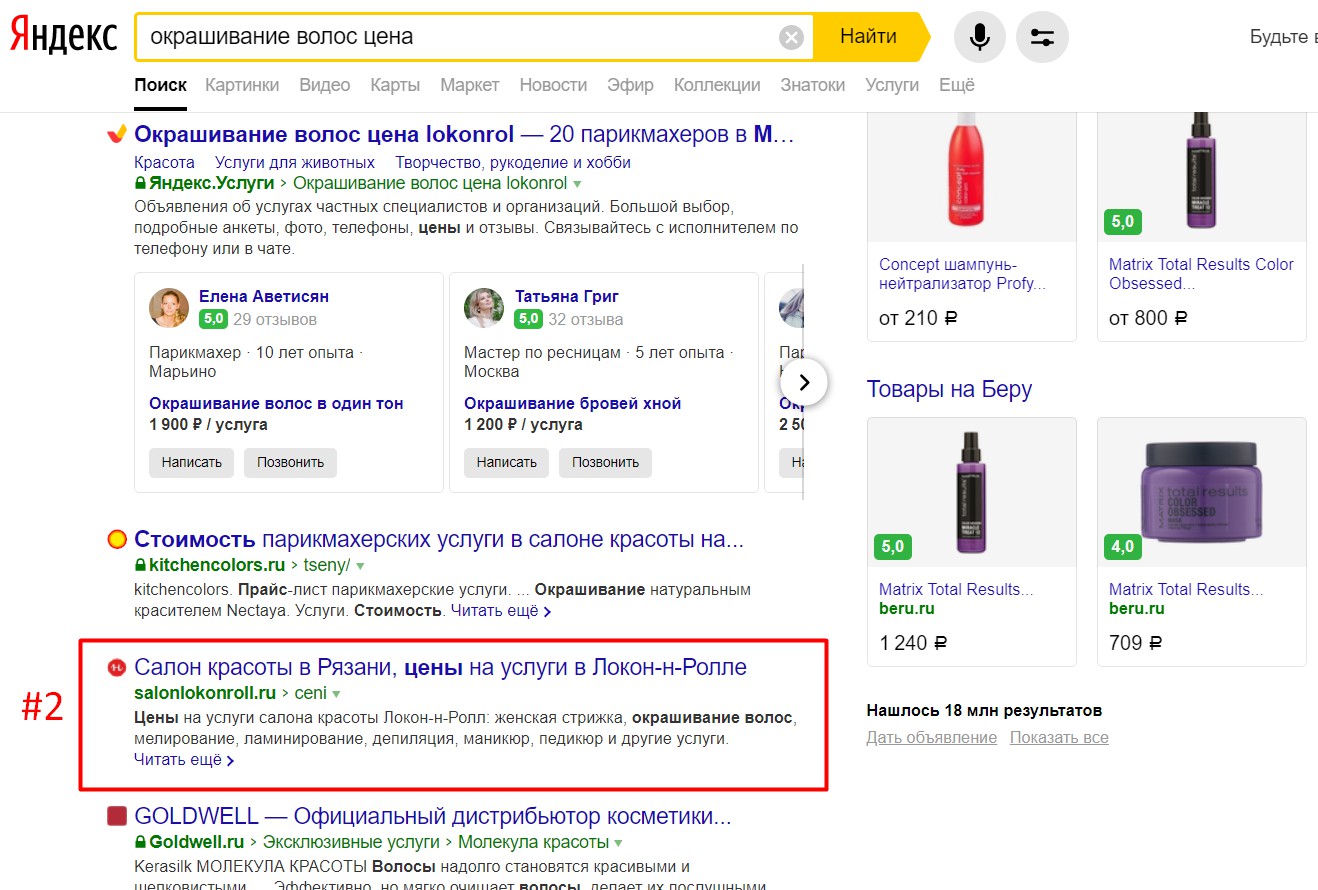Clear the search query with the X icon
Image resolution: width=1318 pixels, height=890 pixels.
(791, 38)
